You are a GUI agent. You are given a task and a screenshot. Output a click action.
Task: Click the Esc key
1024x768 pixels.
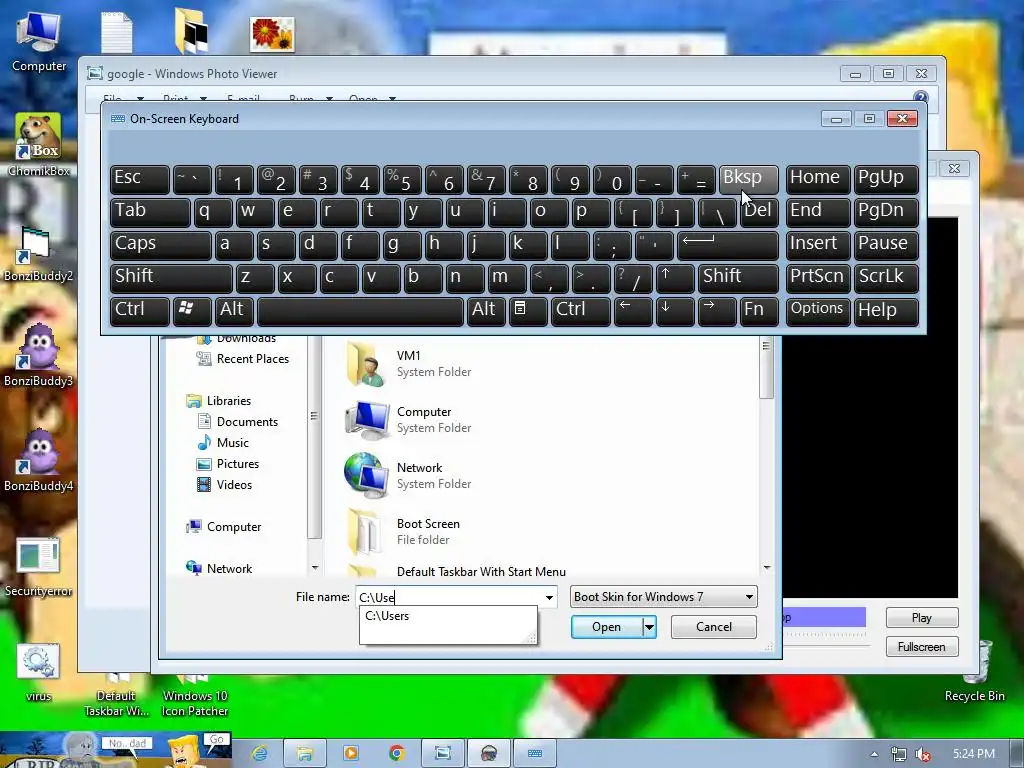(x=140, y=179)
